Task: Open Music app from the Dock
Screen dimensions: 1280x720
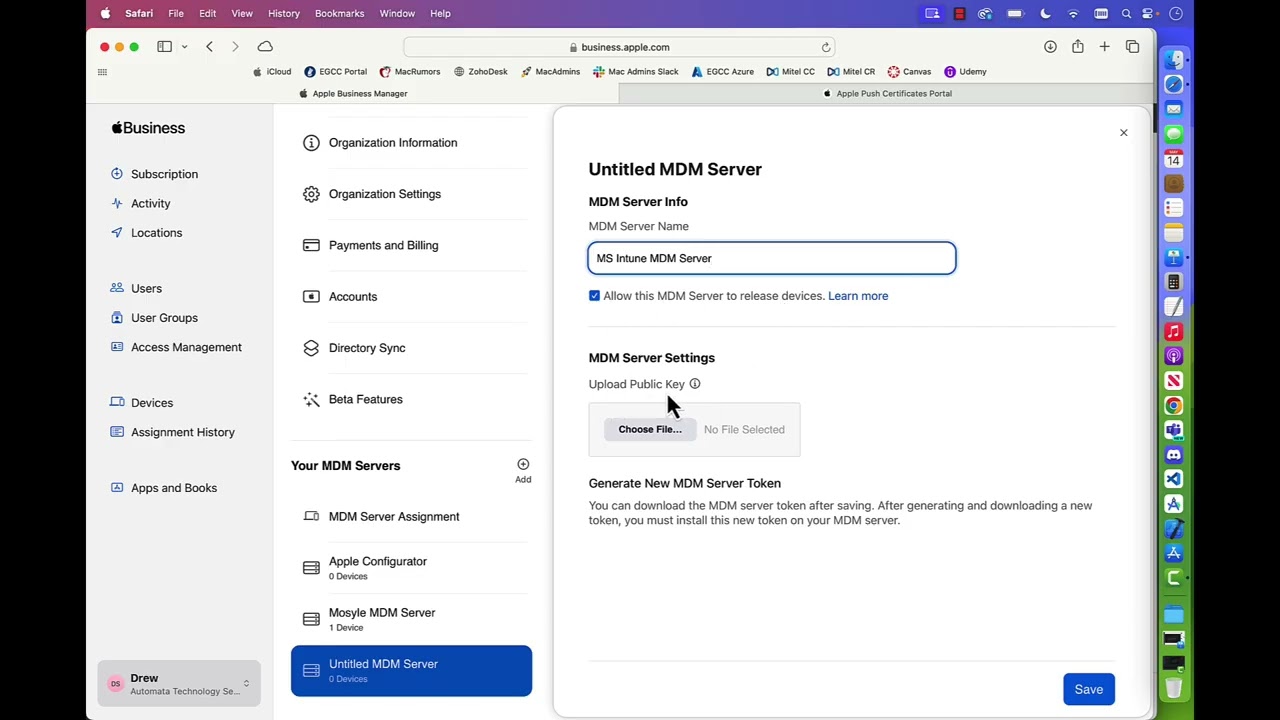Action: pos(1174,332)
